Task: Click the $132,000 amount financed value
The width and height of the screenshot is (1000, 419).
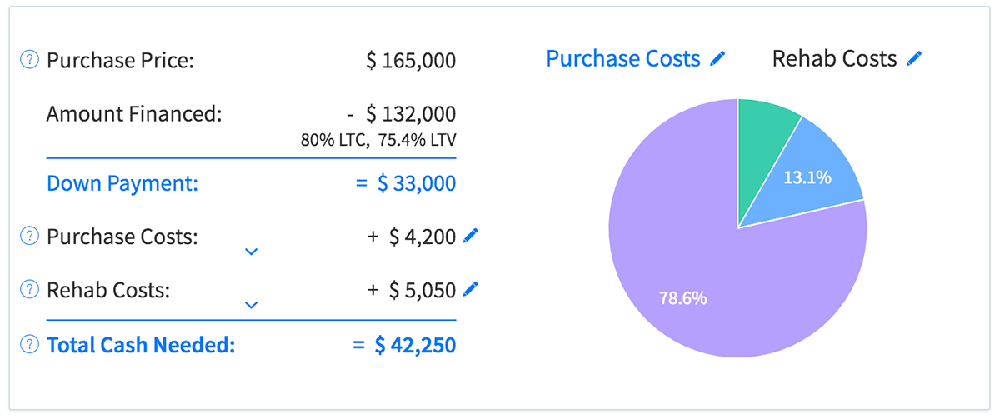Action: (411, 114)
